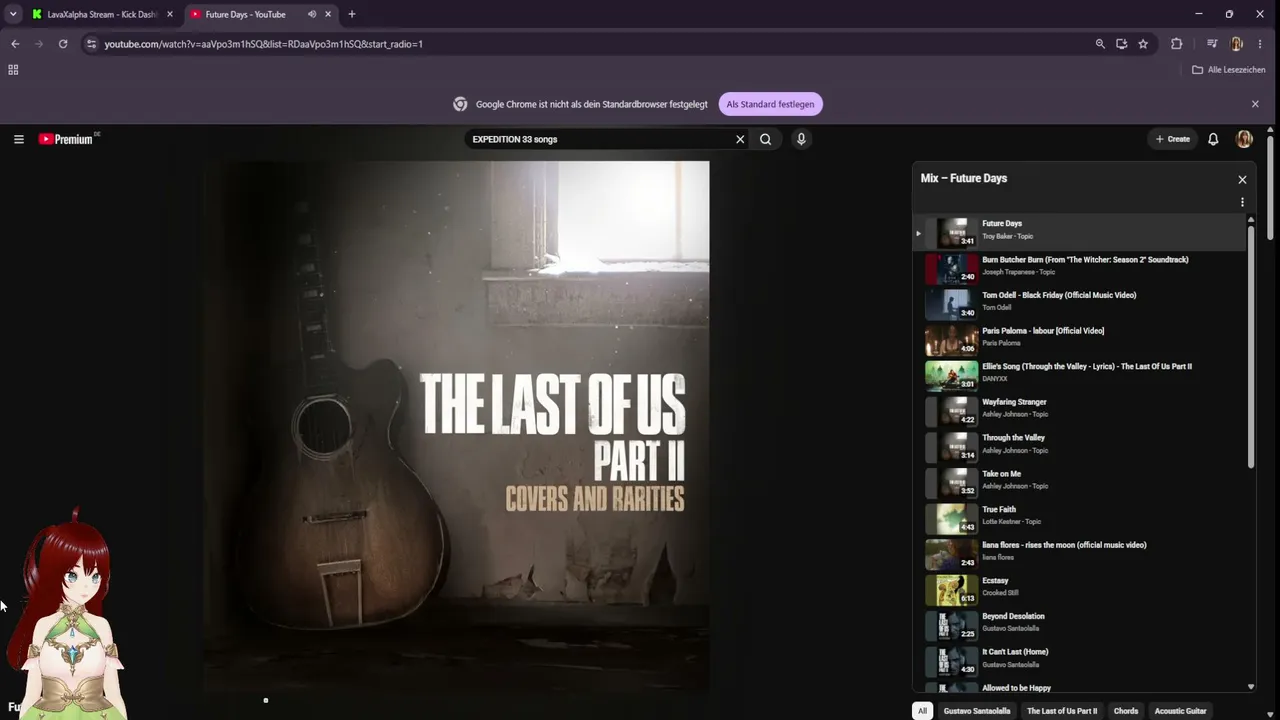Viewport: 1280px width, 720px height.
Task: Click the Create button
Action: point(1172,139)
